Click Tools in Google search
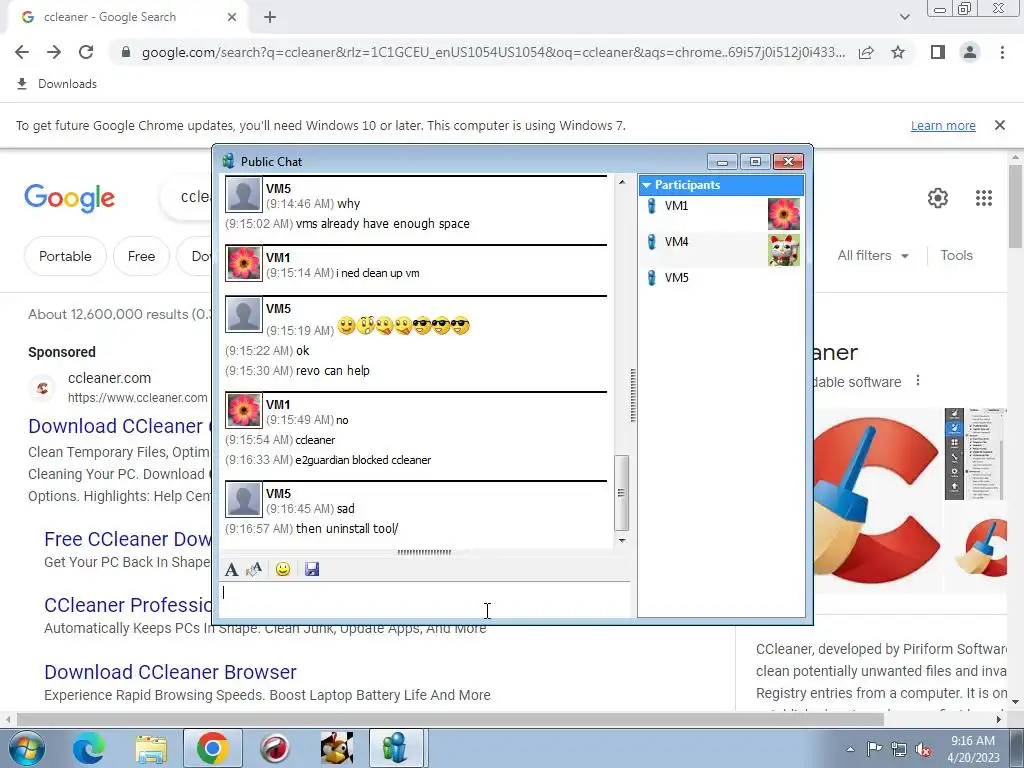This screenshot has width=1024, height=768. 956,255
